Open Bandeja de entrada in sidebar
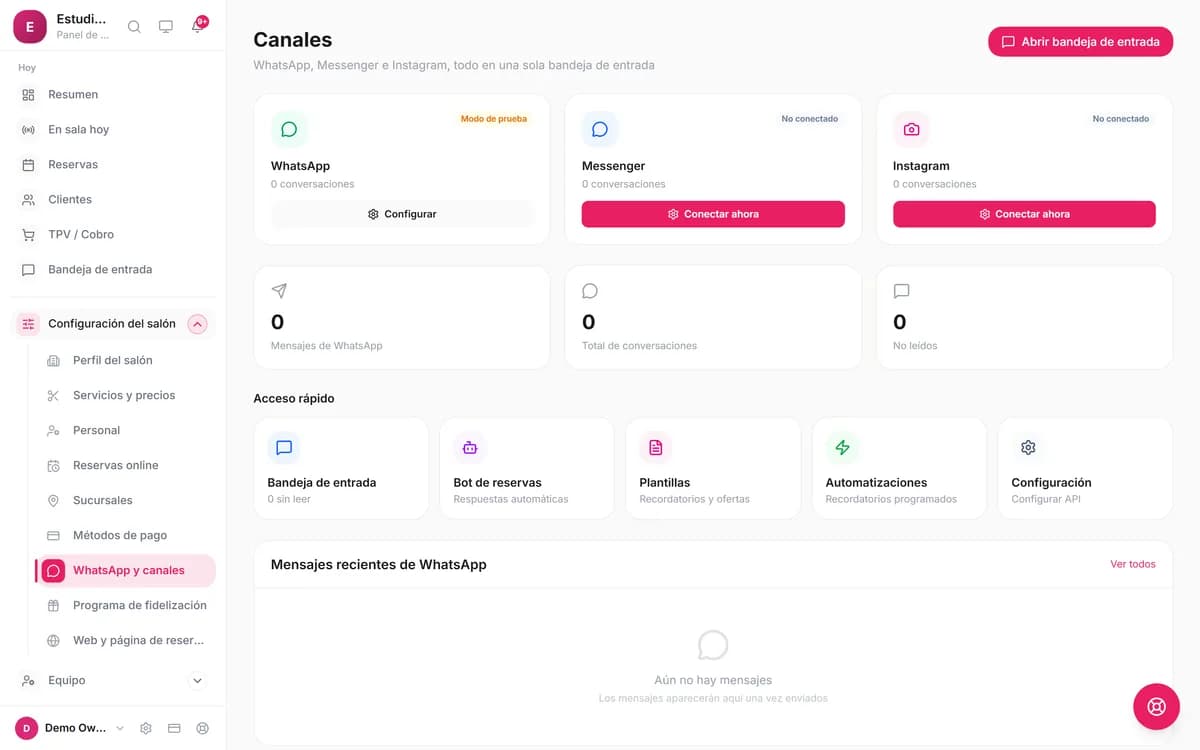The width and height of the screenshot is (1200, 750). (x=113, y=269)
